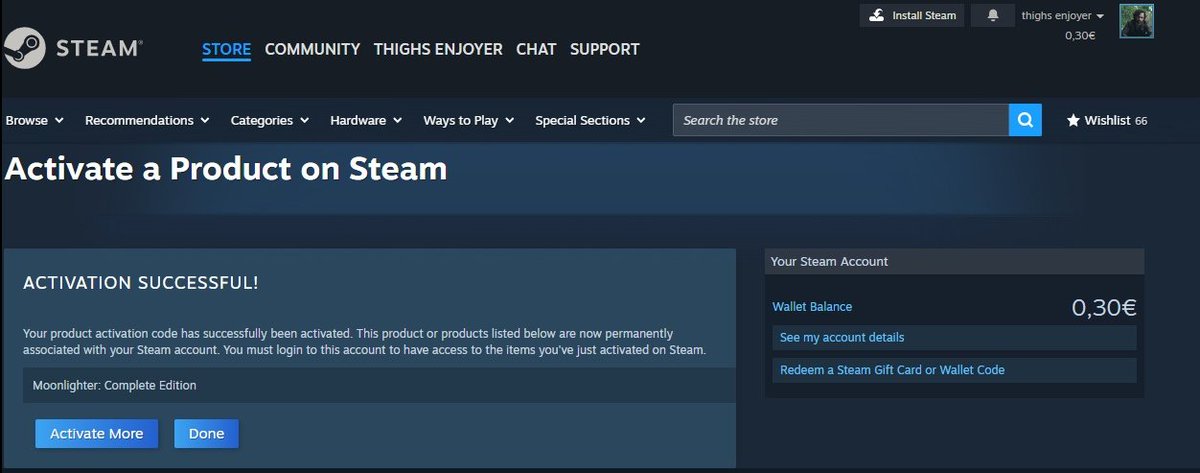Open the Special Sections dropdown

coord(591,120)
